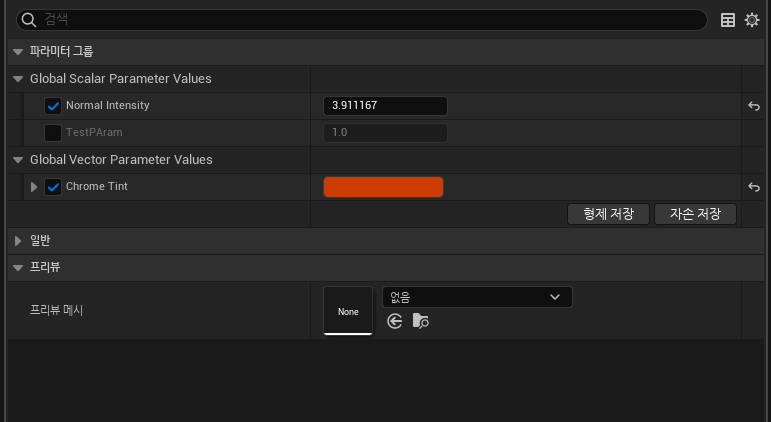Use selected asset for preview mesh
771x422 pixels.
tap(395, 321)
